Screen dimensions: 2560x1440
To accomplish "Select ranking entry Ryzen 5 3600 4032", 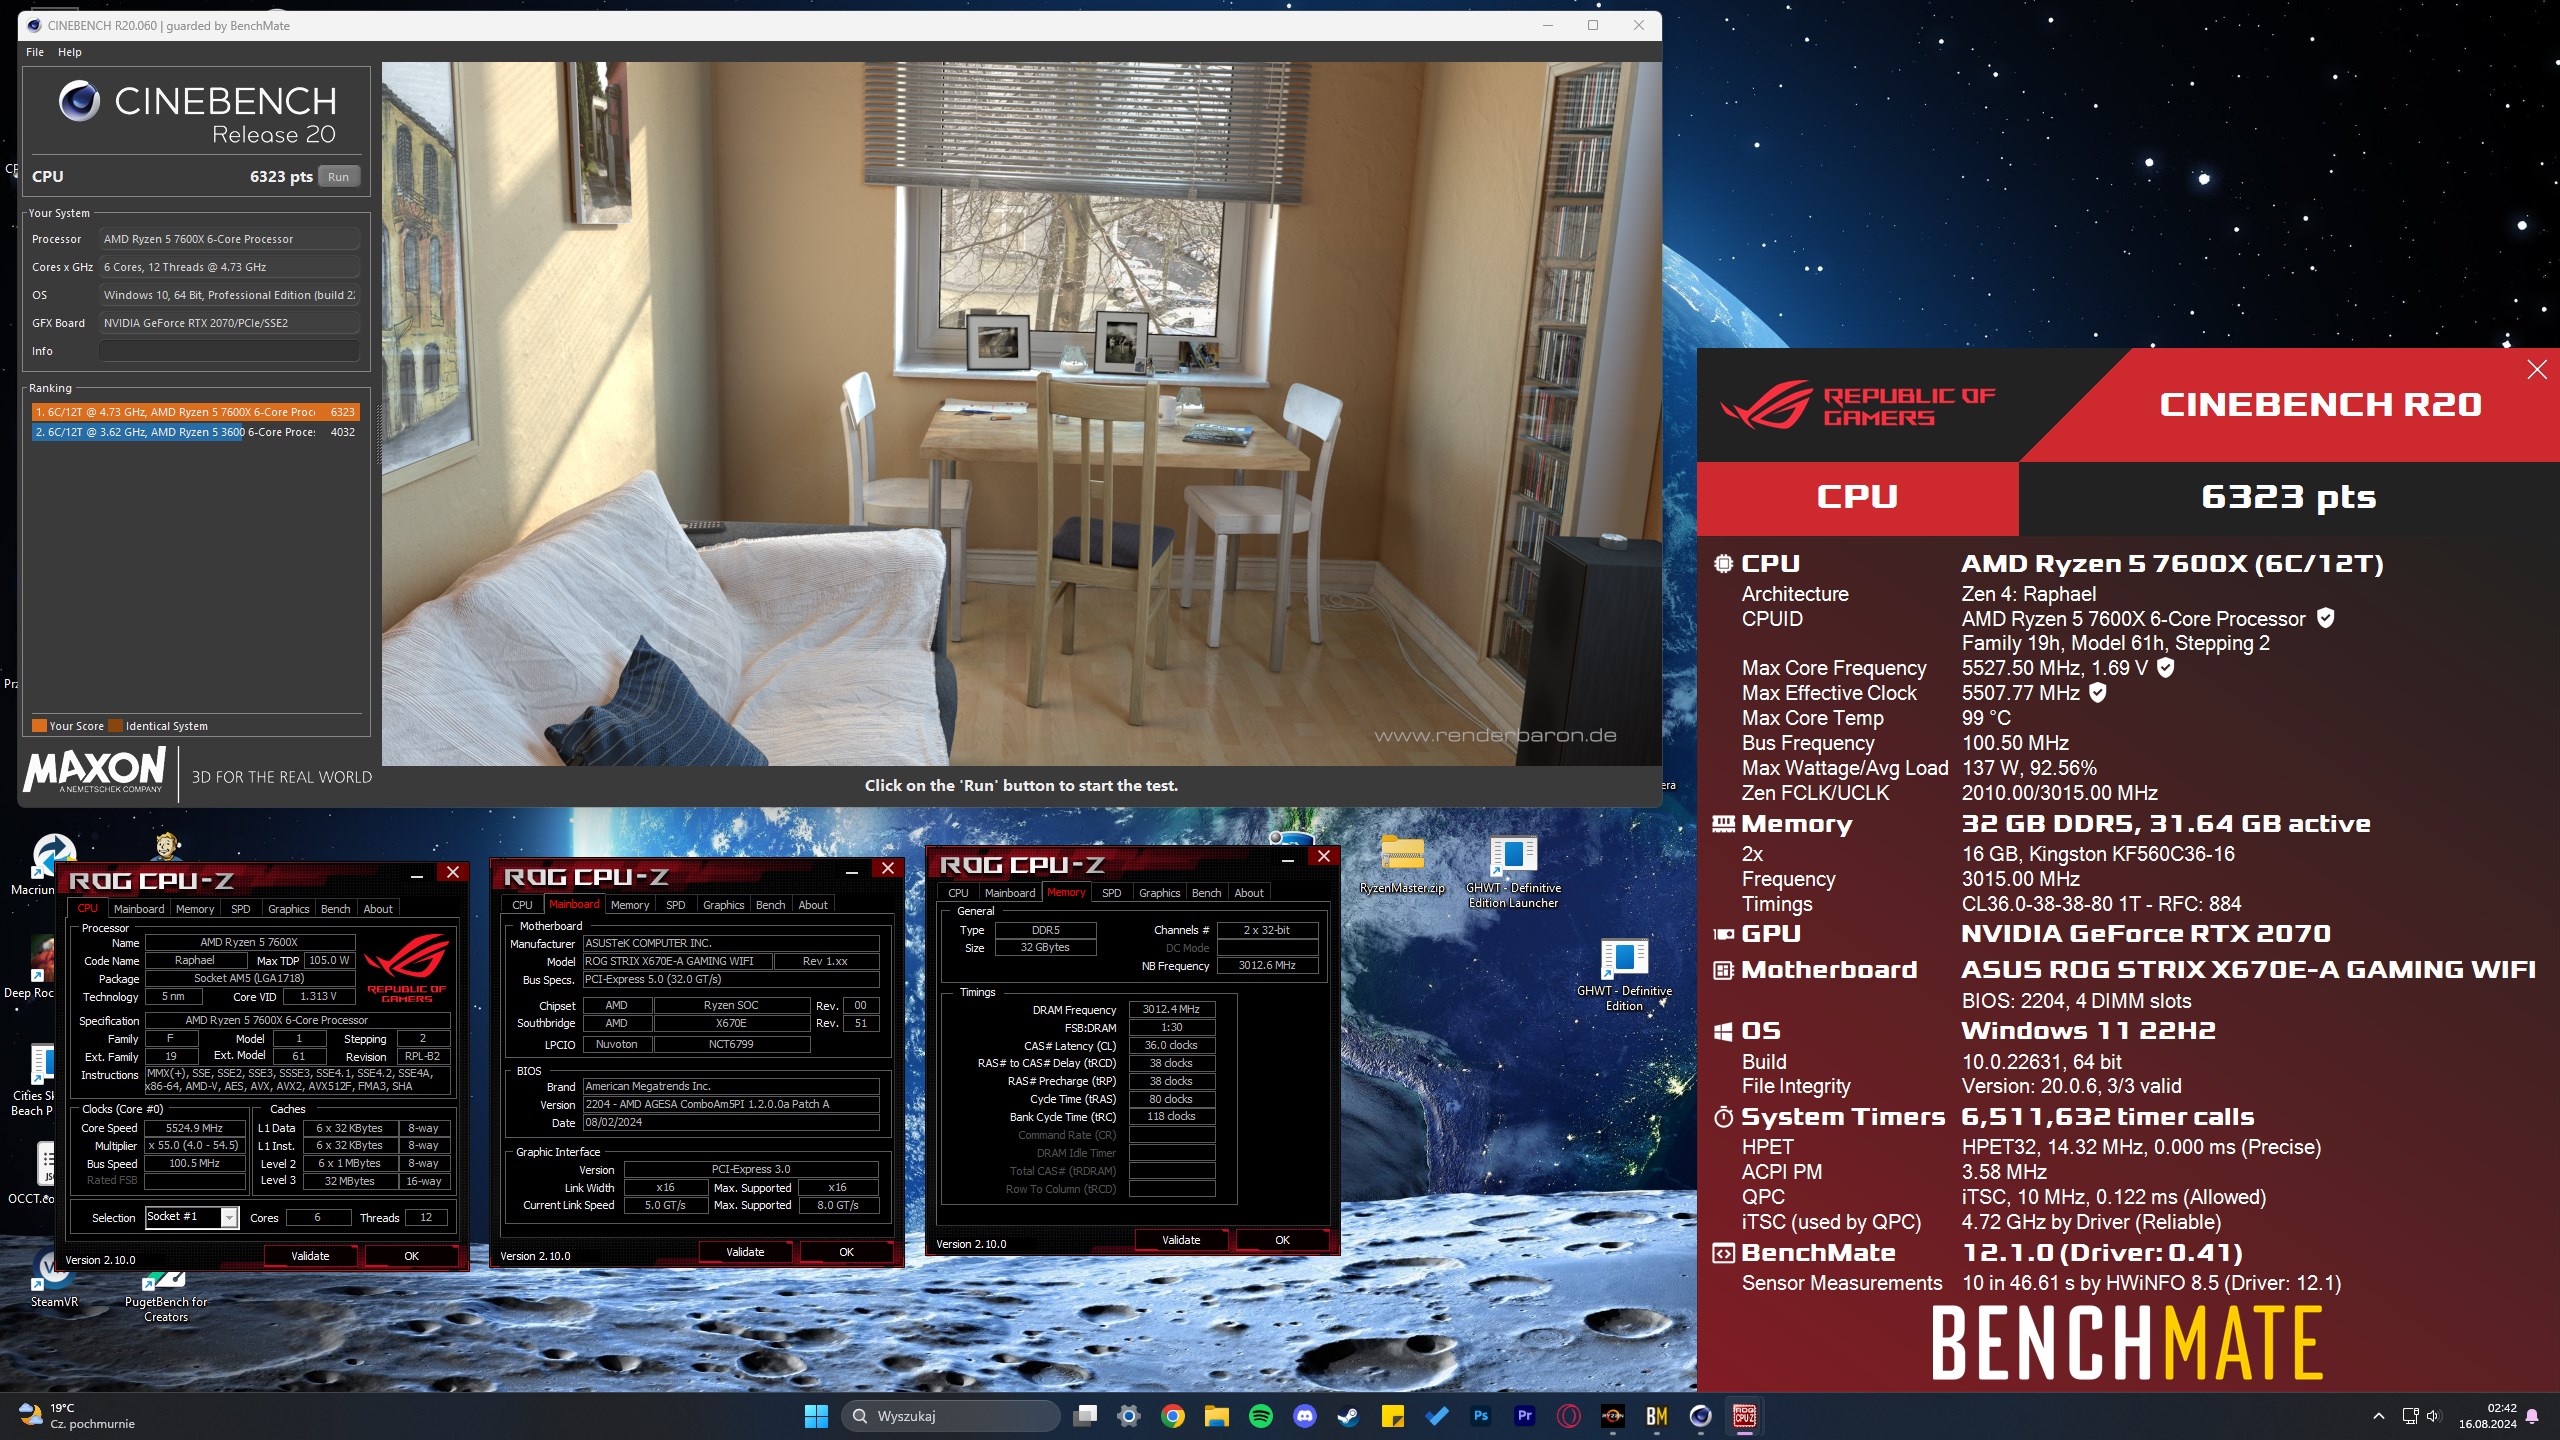I will [195, 432].
